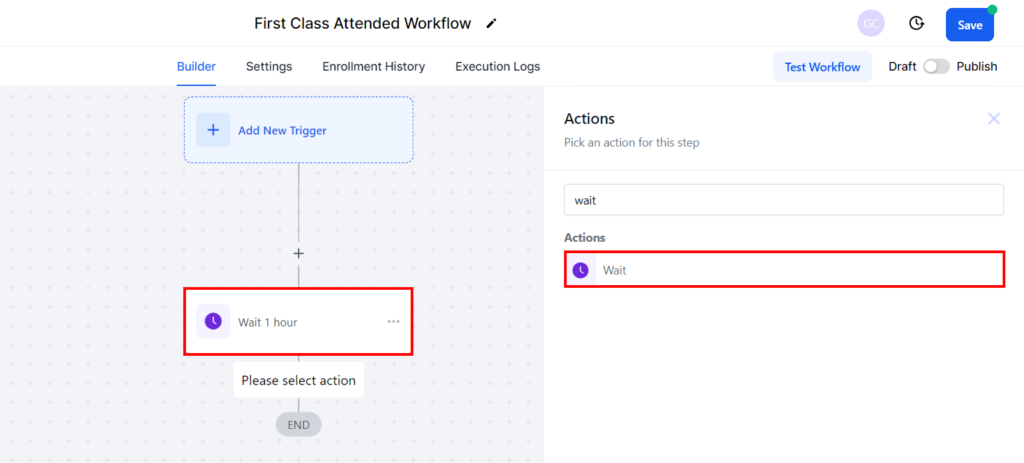1024x463 pixels.
Task: Select the Wait 1 hour step card
Action: [300, 322]
